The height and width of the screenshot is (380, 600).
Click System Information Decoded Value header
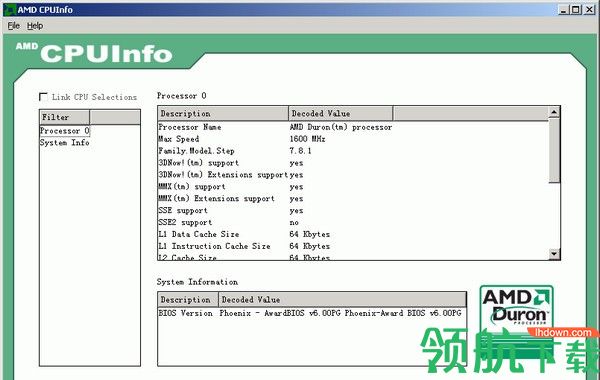[342, 300]
